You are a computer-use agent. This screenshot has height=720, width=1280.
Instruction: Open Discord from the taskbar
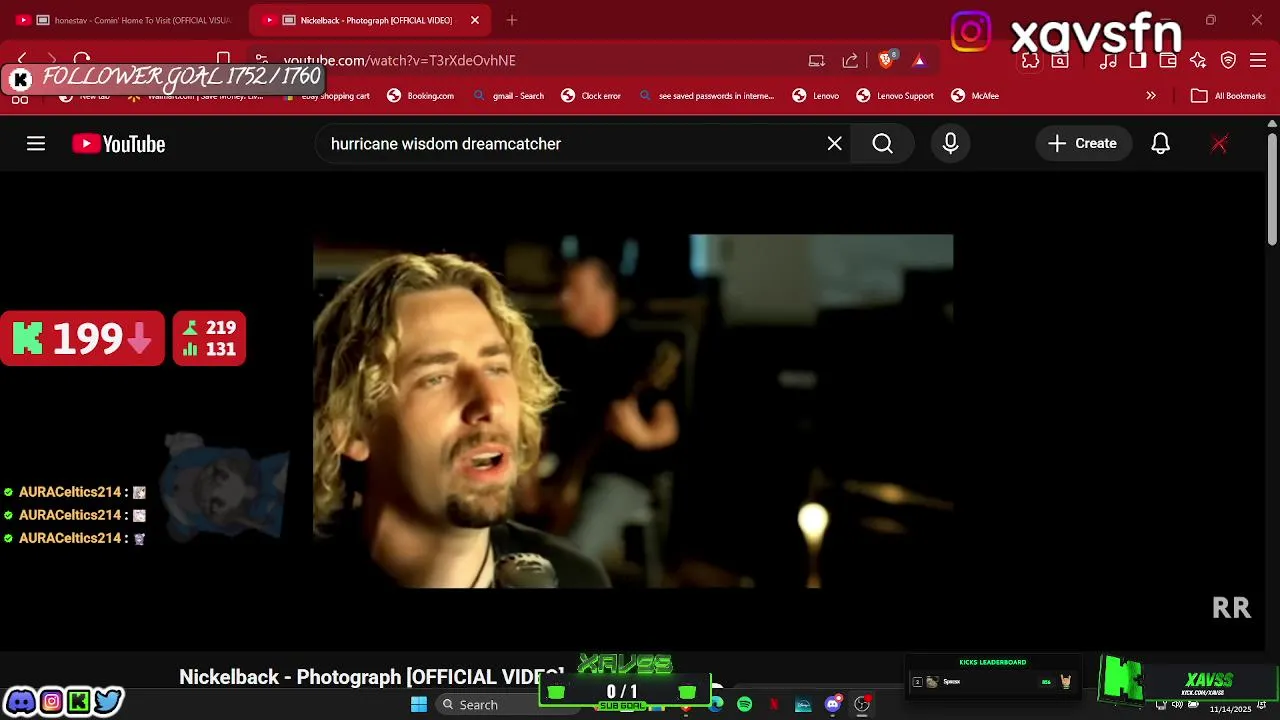pyautogui.click(x=832, y=704)
